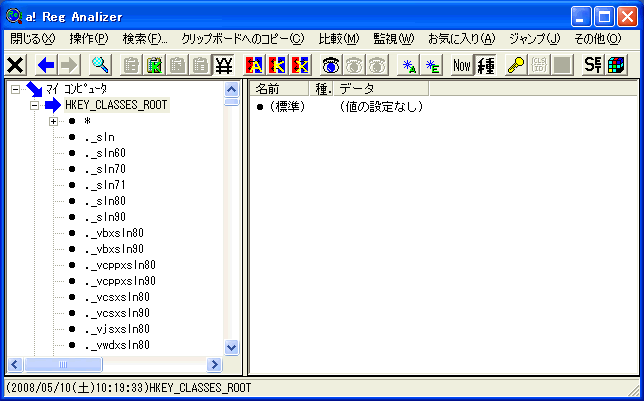Screen dimensions: 644x401
Task: Click the yellow key icon in toolbar
Action: (x=515, y=65)
